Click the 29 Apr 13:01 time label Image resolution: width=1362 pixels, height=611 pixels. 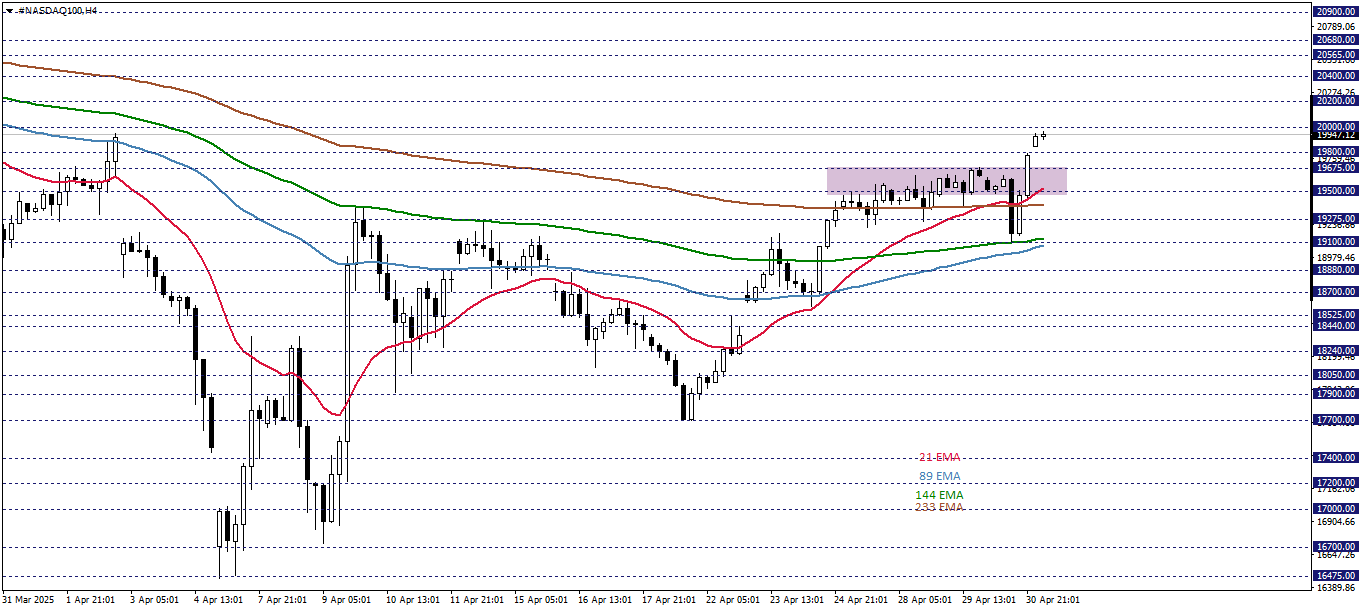point(988,600)
